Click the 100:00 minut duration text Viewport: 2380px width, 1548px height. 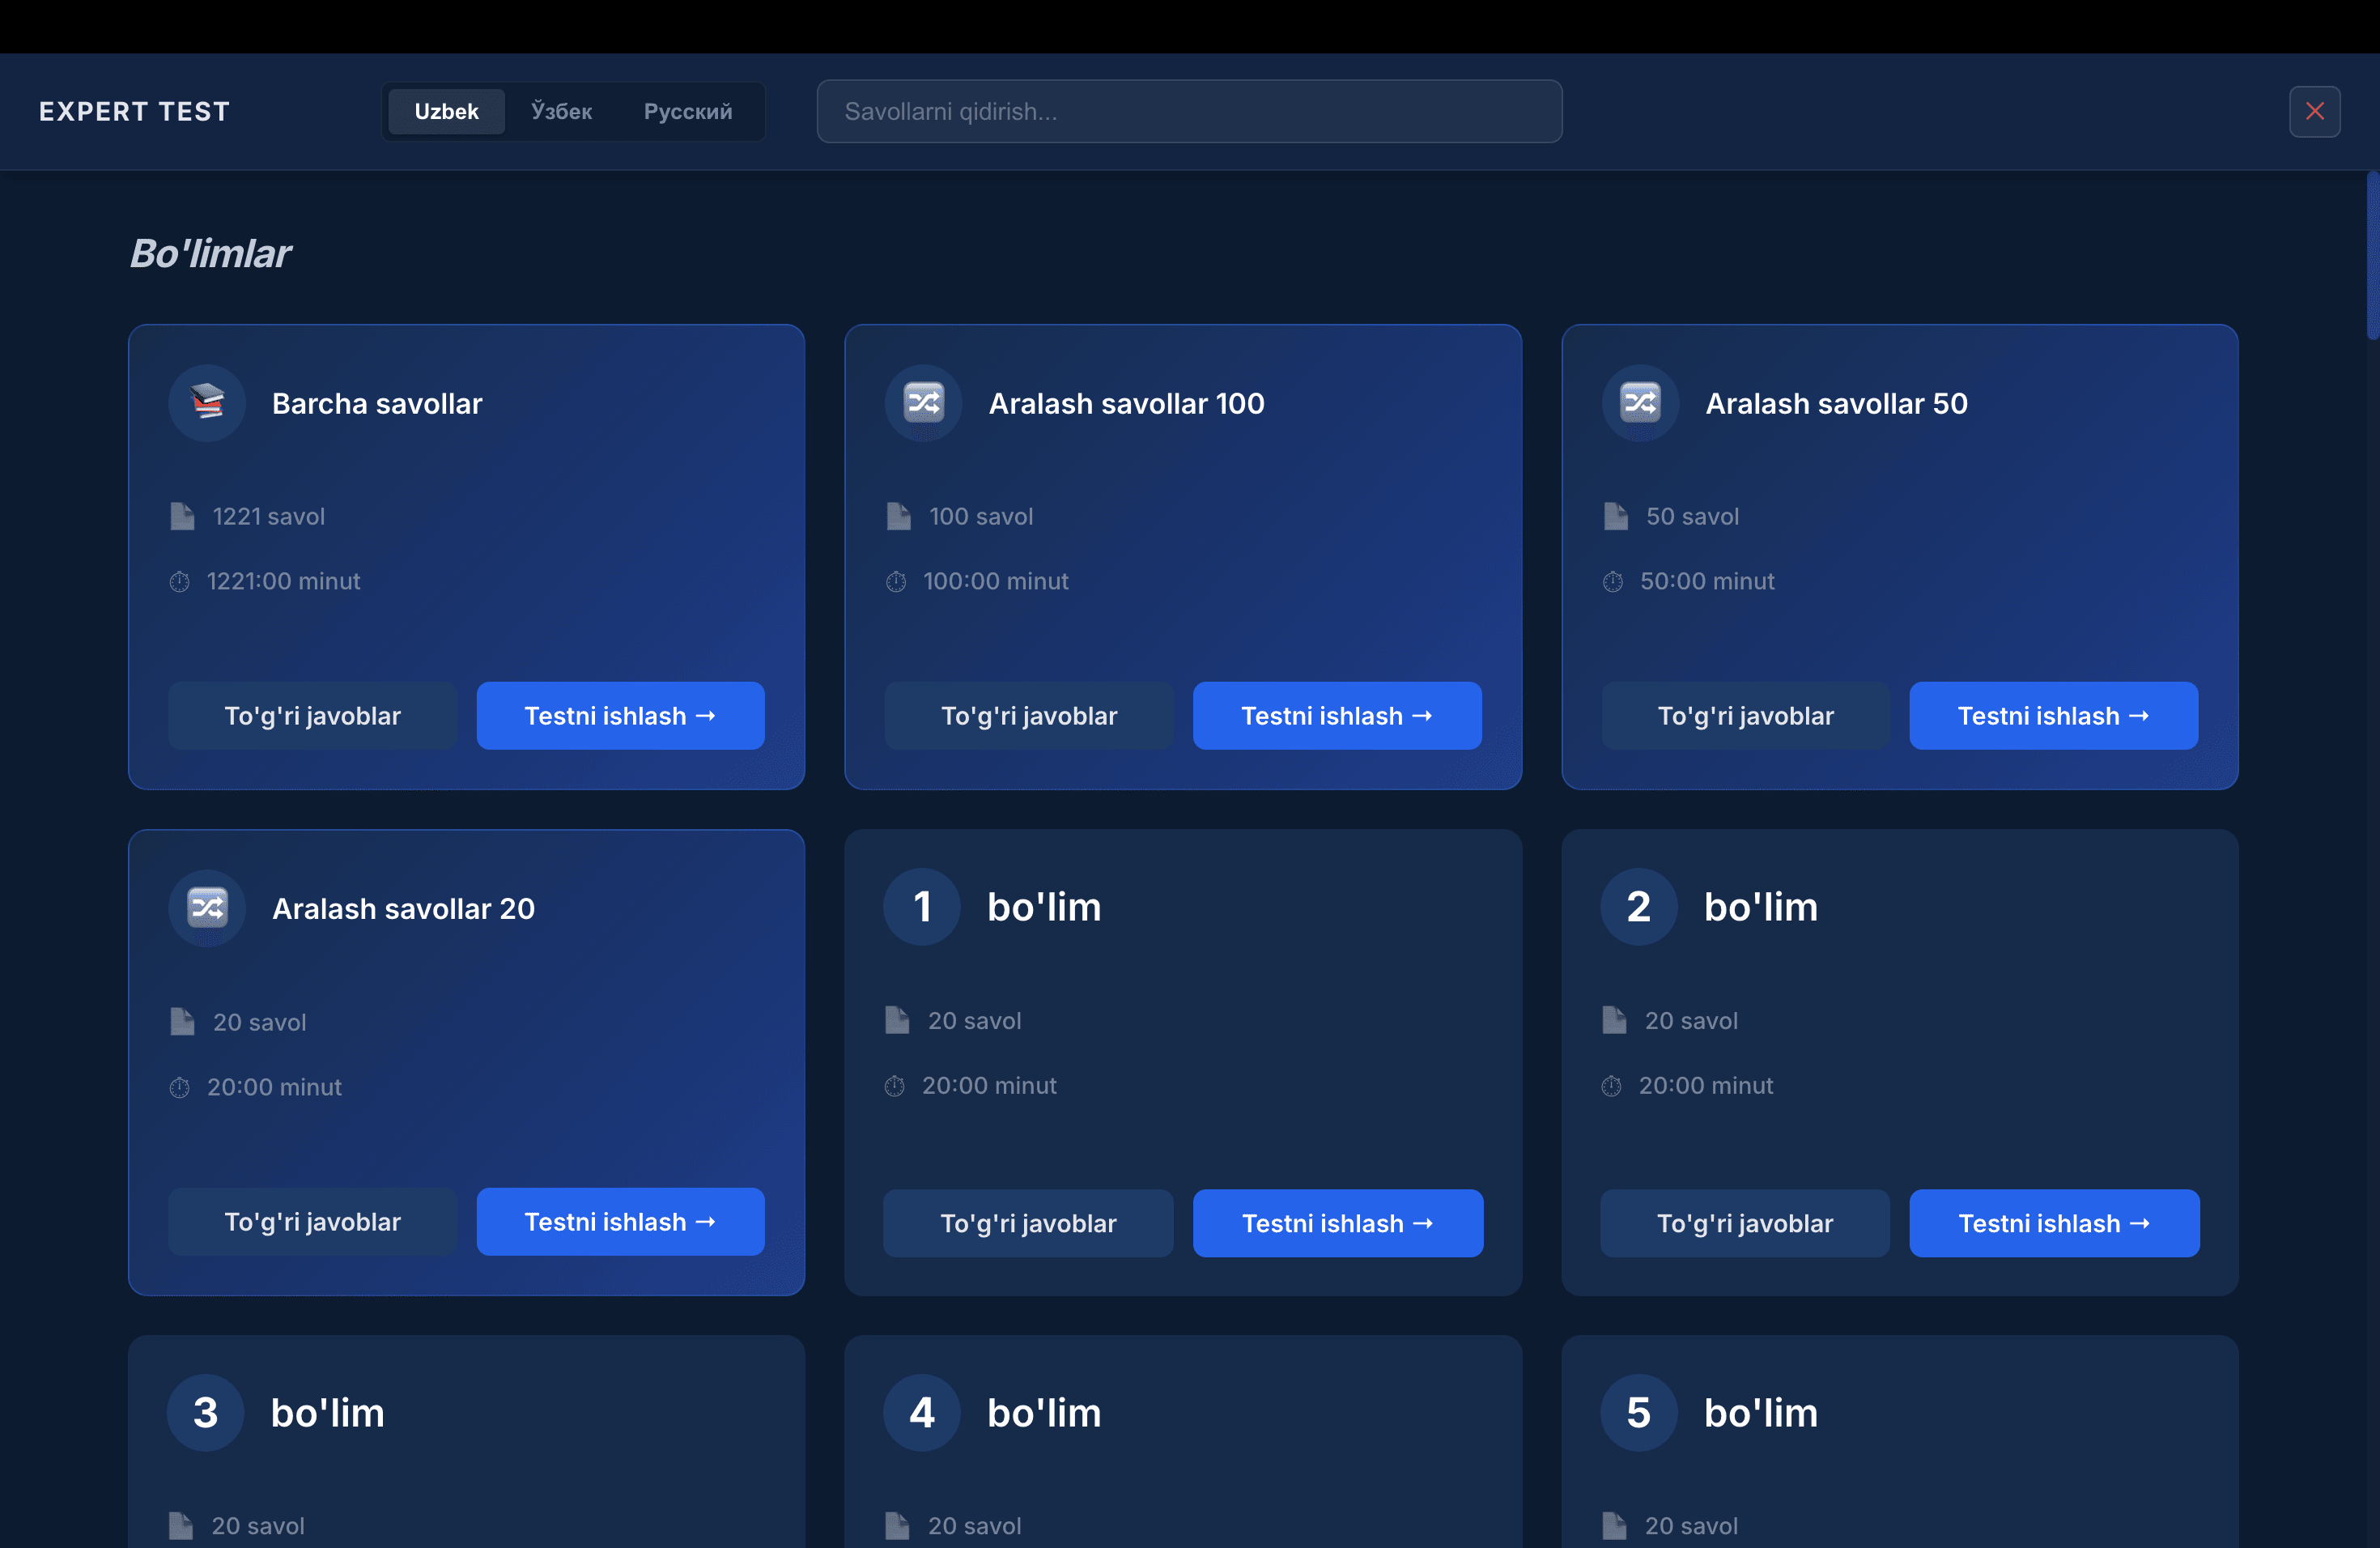[x=996, y=581]
